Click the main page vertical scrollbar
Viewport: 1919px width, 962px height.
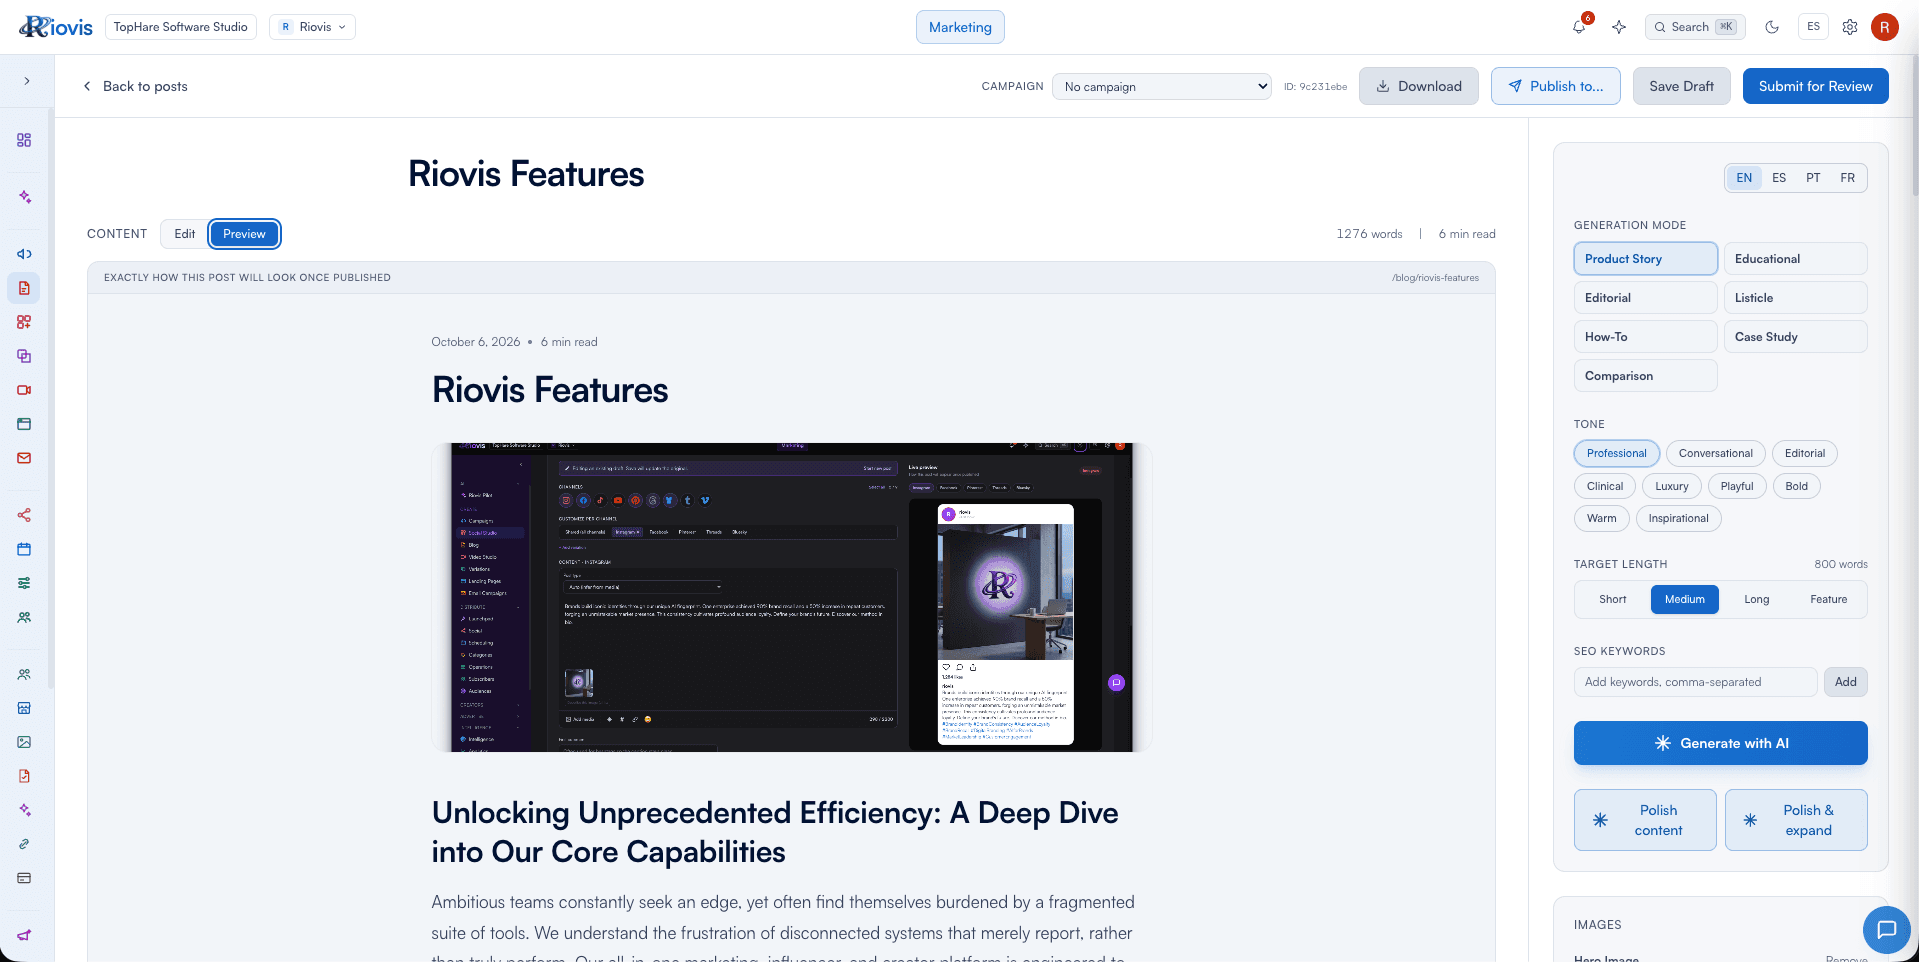(1914, 125)
